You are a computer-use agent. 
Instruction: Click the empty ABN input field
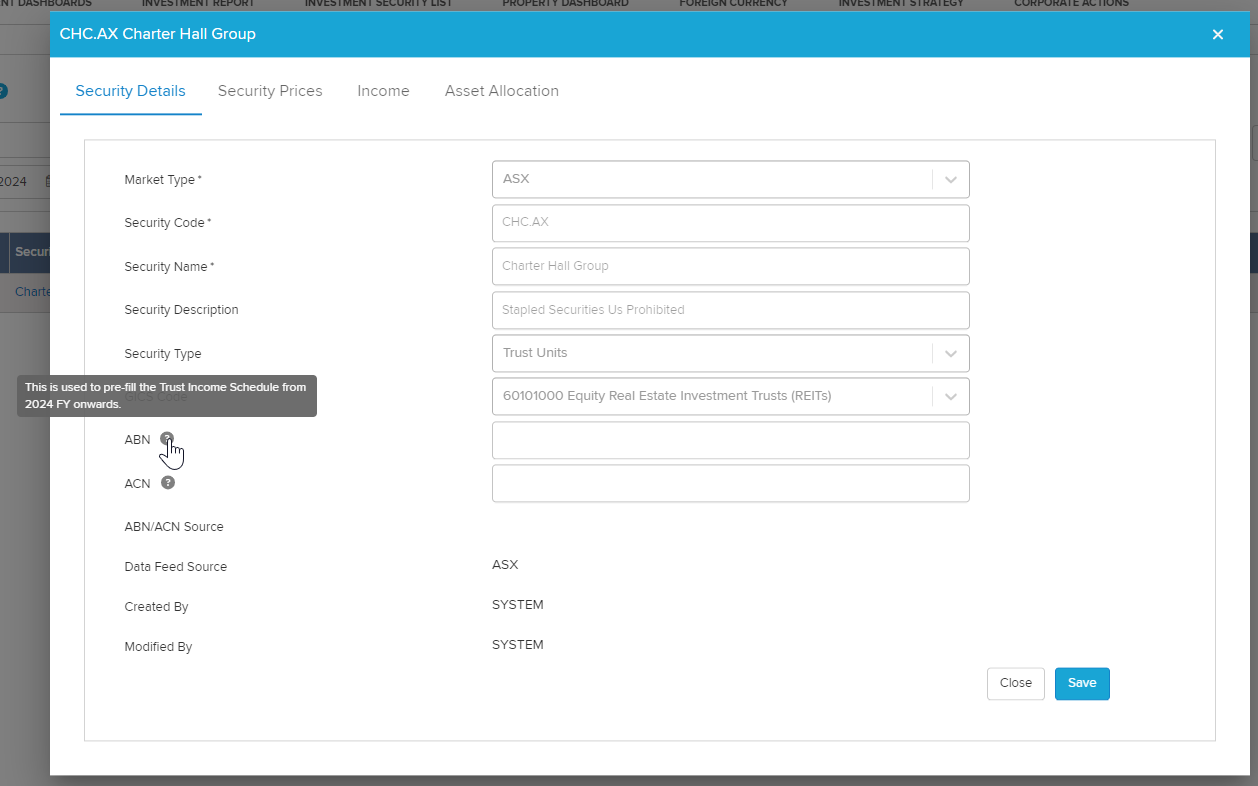(x=731, y=440)
